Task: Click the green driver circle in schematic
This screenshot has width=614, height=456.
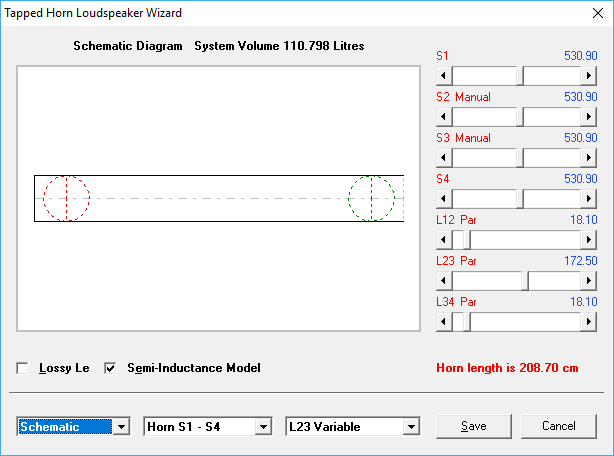Action: pos(371,198)
